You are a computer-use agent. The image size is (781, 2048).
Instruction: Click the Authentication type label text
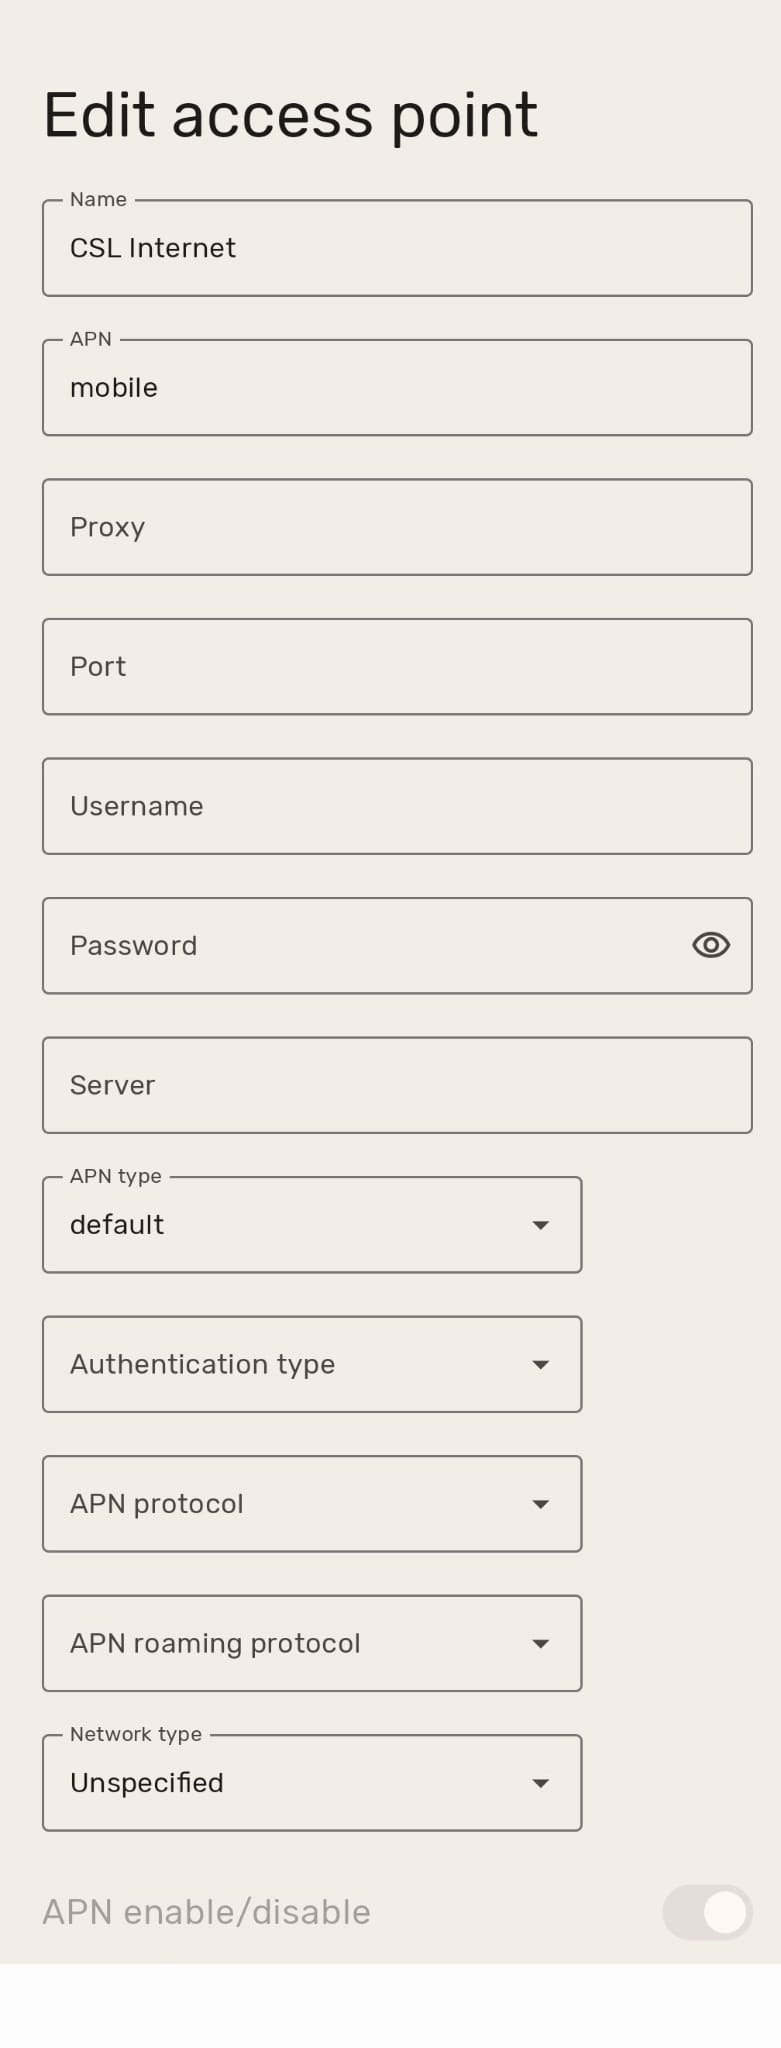(x=202, y=1364)
